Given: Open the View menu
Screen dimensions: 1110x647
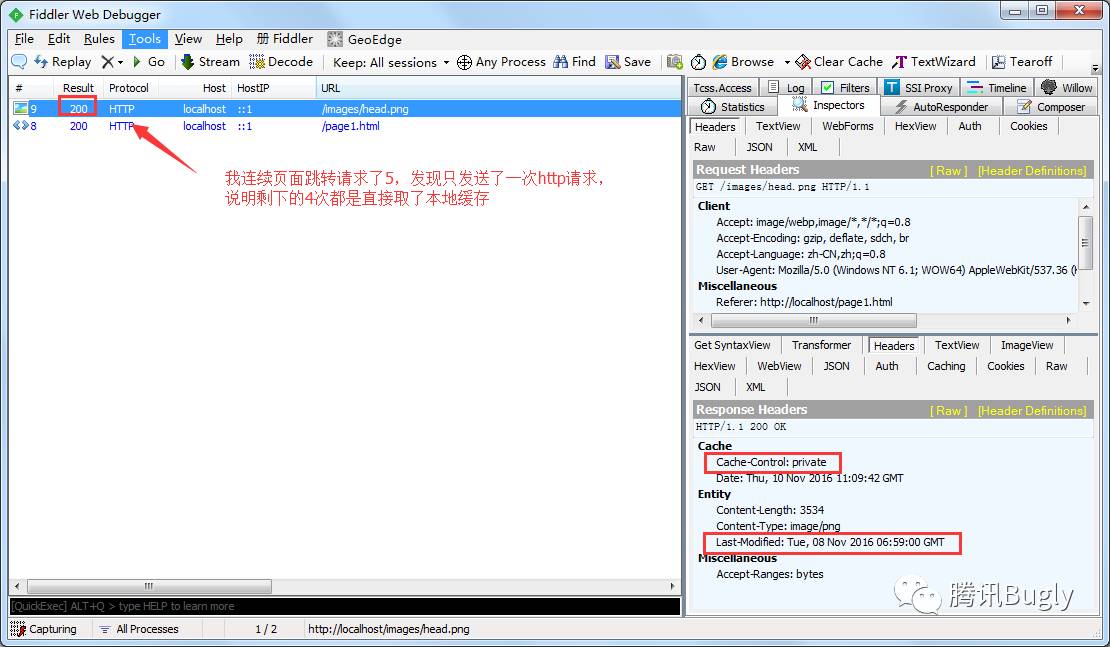Looking at the screenshot, I should (x=188, y=39).
